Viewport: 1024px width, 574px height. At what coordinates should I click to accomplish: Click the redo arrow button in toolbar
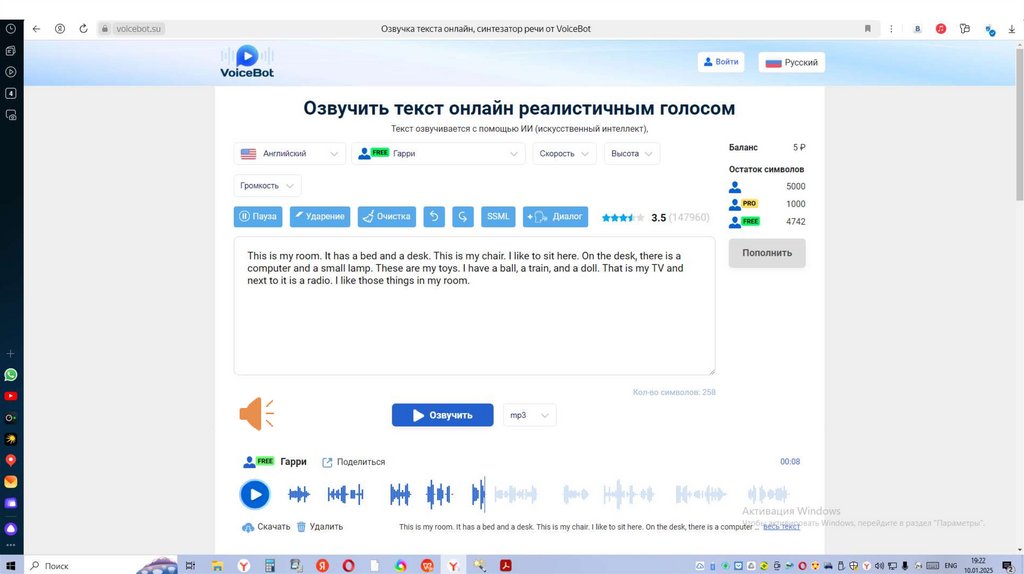462,217
